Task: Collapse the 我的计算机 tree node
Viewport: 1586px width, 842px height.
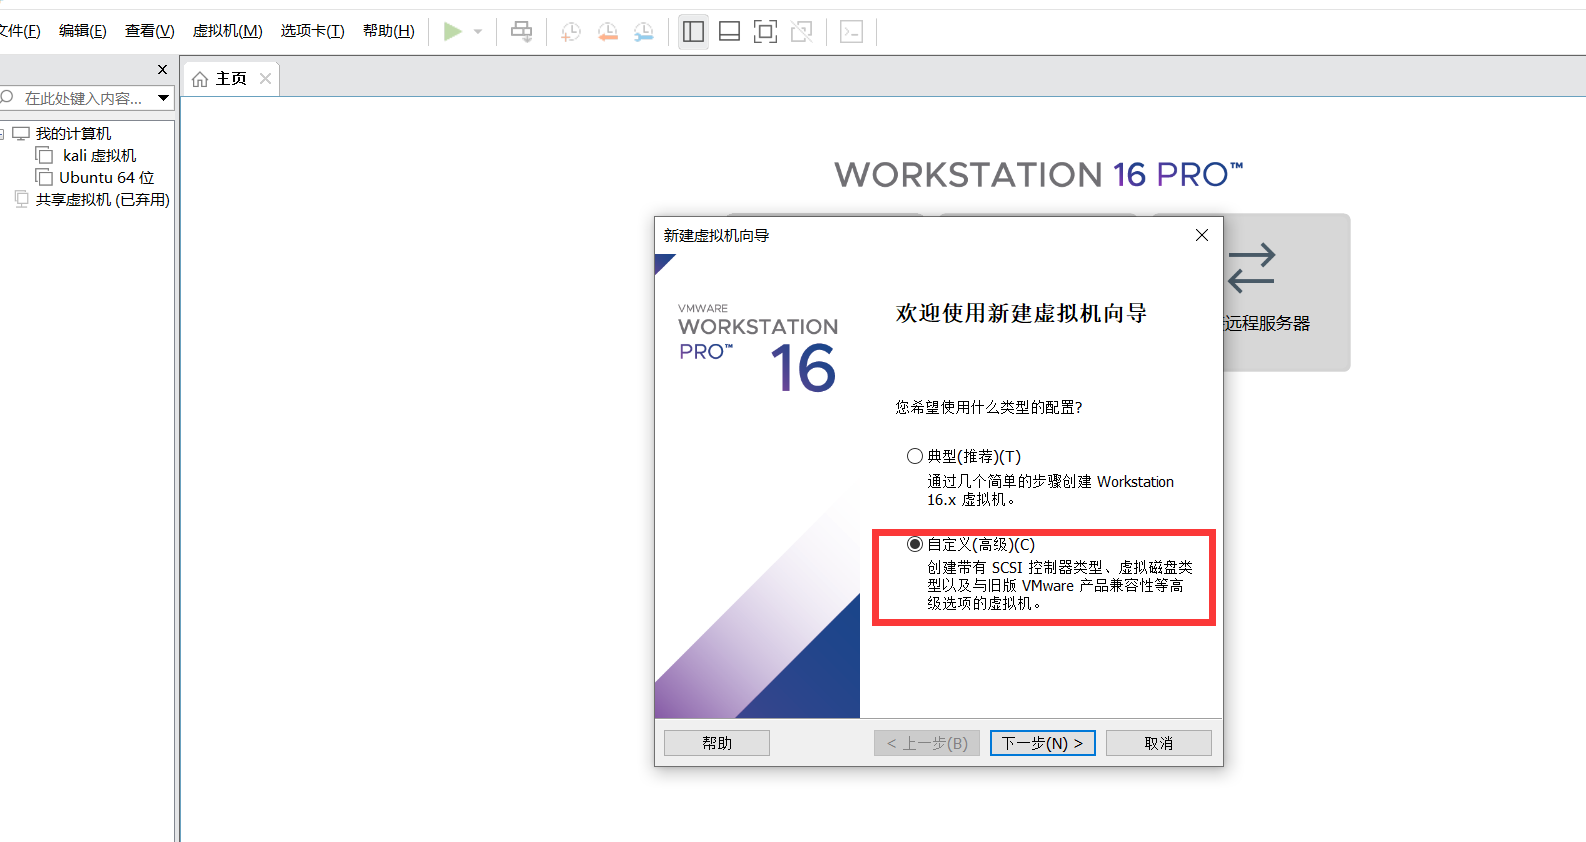Action: pos(2,134)
